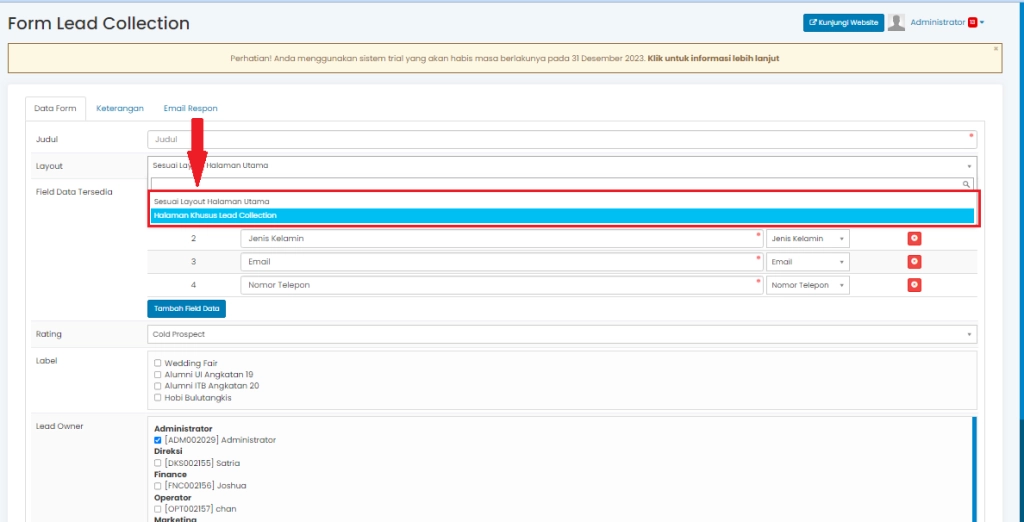1024x522 pixels.
Task: Expand the Jenis Kelamin type dropdown
Action: coord(808,238)
